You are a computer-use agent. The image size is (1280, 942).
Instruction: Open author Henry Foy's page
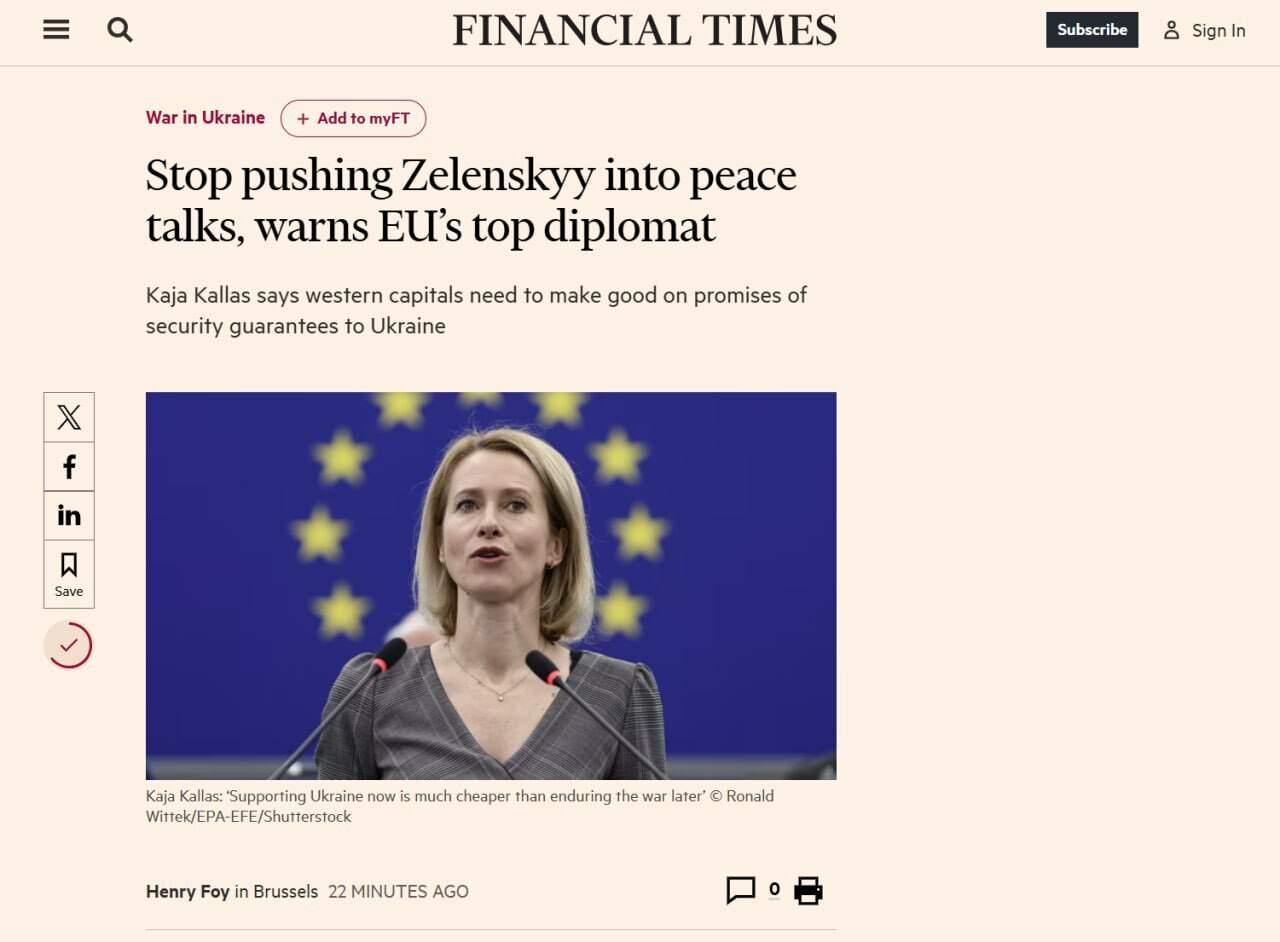188,891
